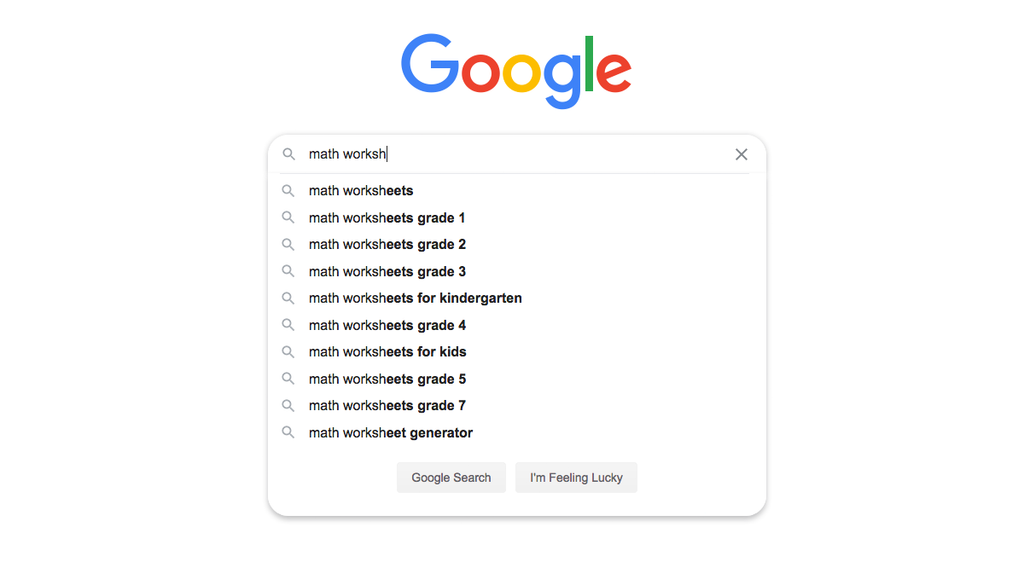Click the search icon beside 'math worksheets'
Viewport: 1024px width, 585px height.
click(x=289, y=190)
